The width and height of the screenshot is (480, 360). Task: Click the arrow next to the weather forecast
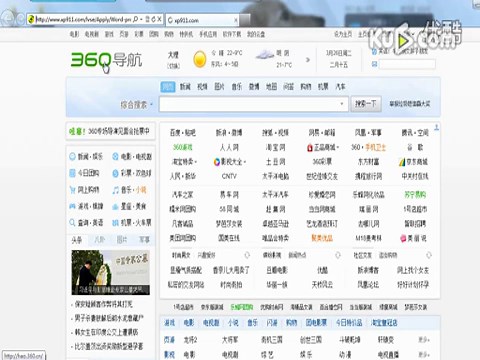click(x=308, y=60)
